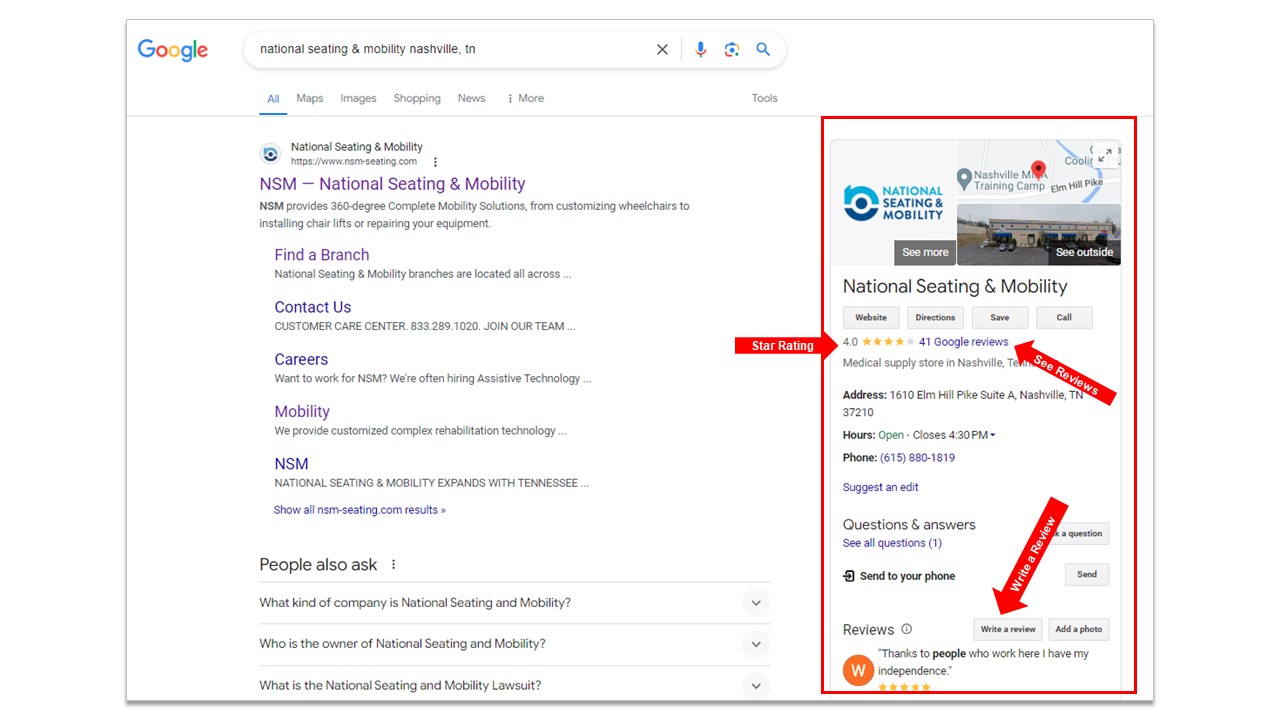This screenshot has width=1280, height=720.
Task: Open the NSM sitelink
Action: tap(292, 464)
